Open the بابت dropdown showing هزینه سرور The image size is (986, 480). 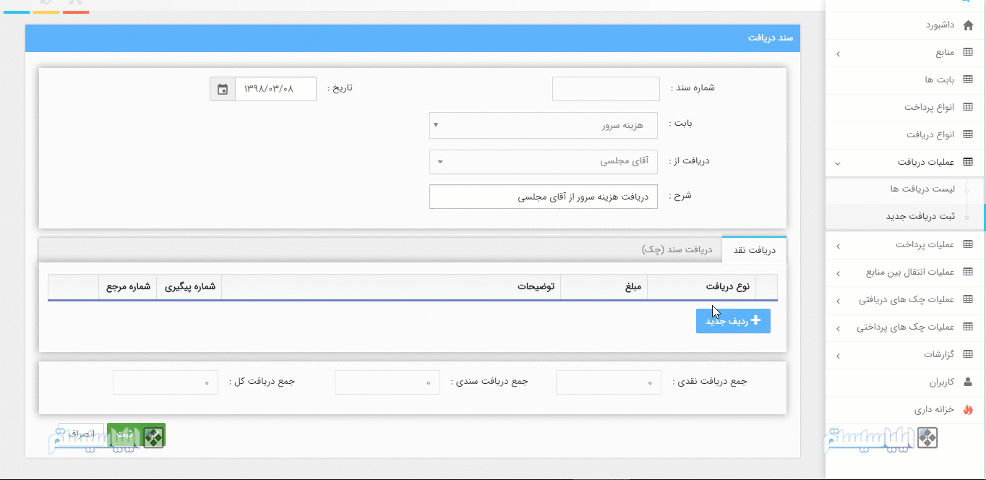543,125
